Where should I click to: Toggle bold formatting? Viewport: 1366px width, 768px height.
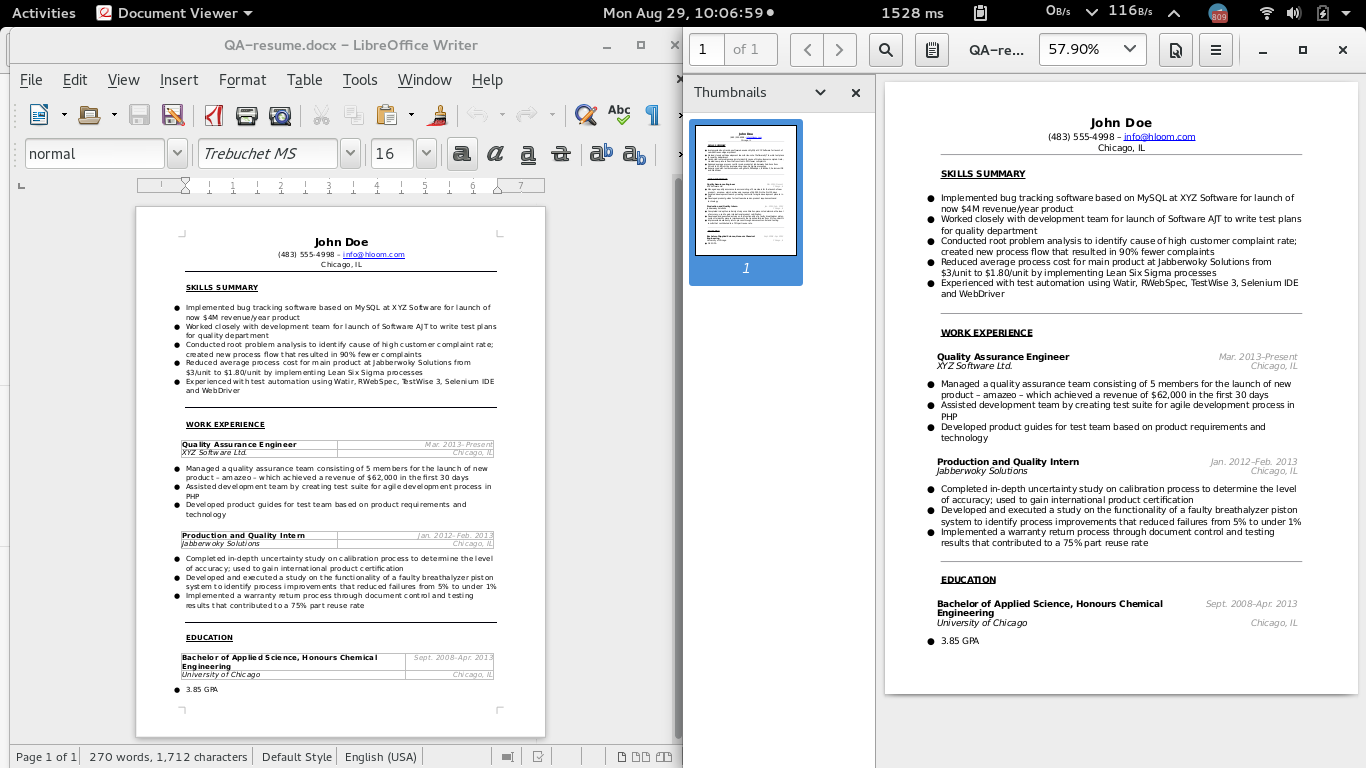point(461,153)
